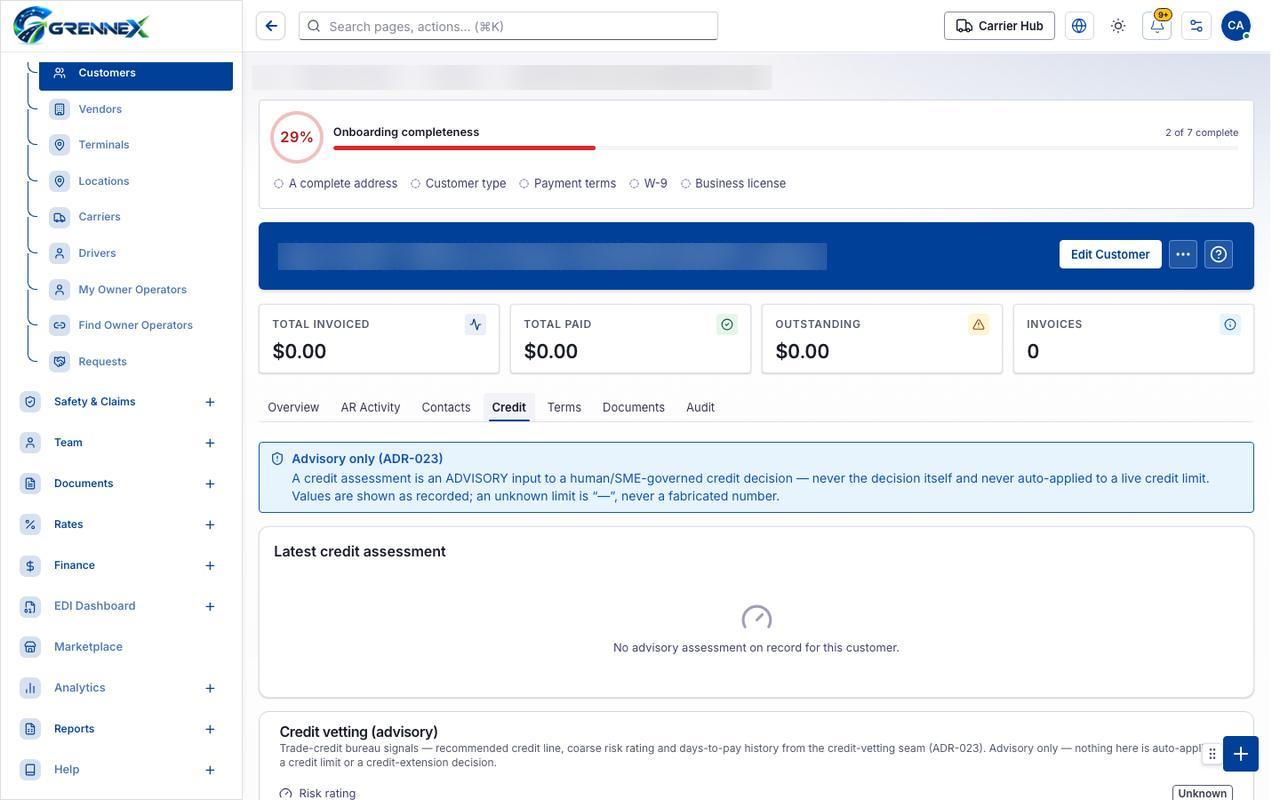Click the Outstanding warning icon
This screenshot has width=1280, height=800.
(x=978, y=324)
